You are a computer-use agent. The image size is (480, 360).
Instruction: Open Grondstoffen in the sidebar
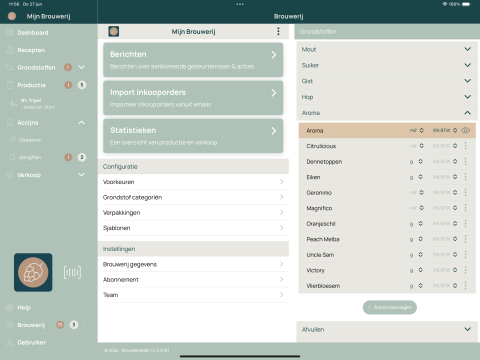click(36, 67)
